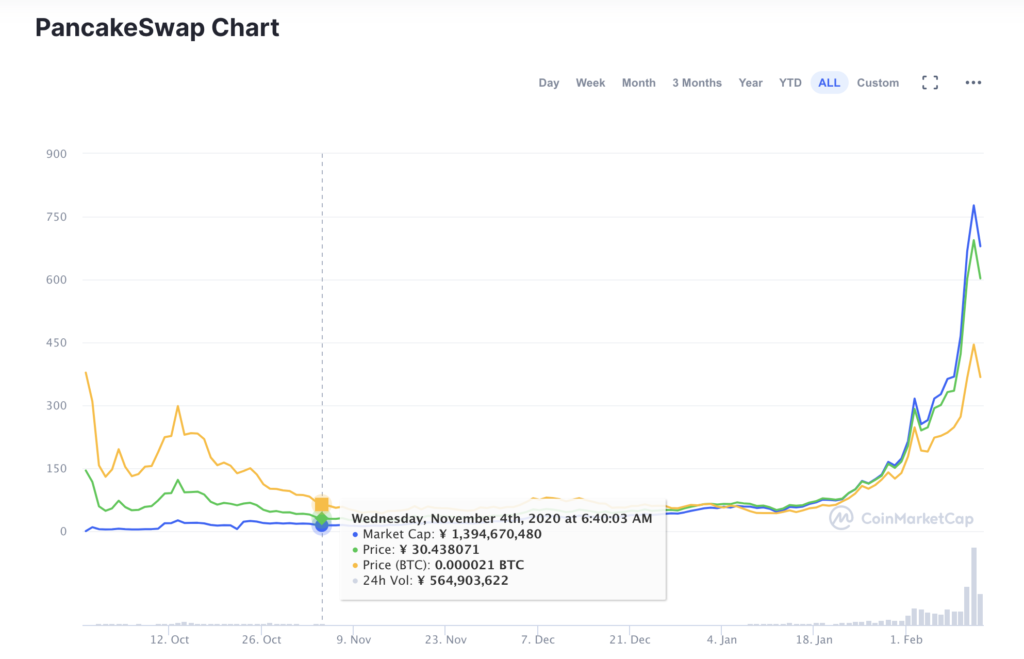Select the ALL time range
This screenshot has width=1024, height=659.
829,83
